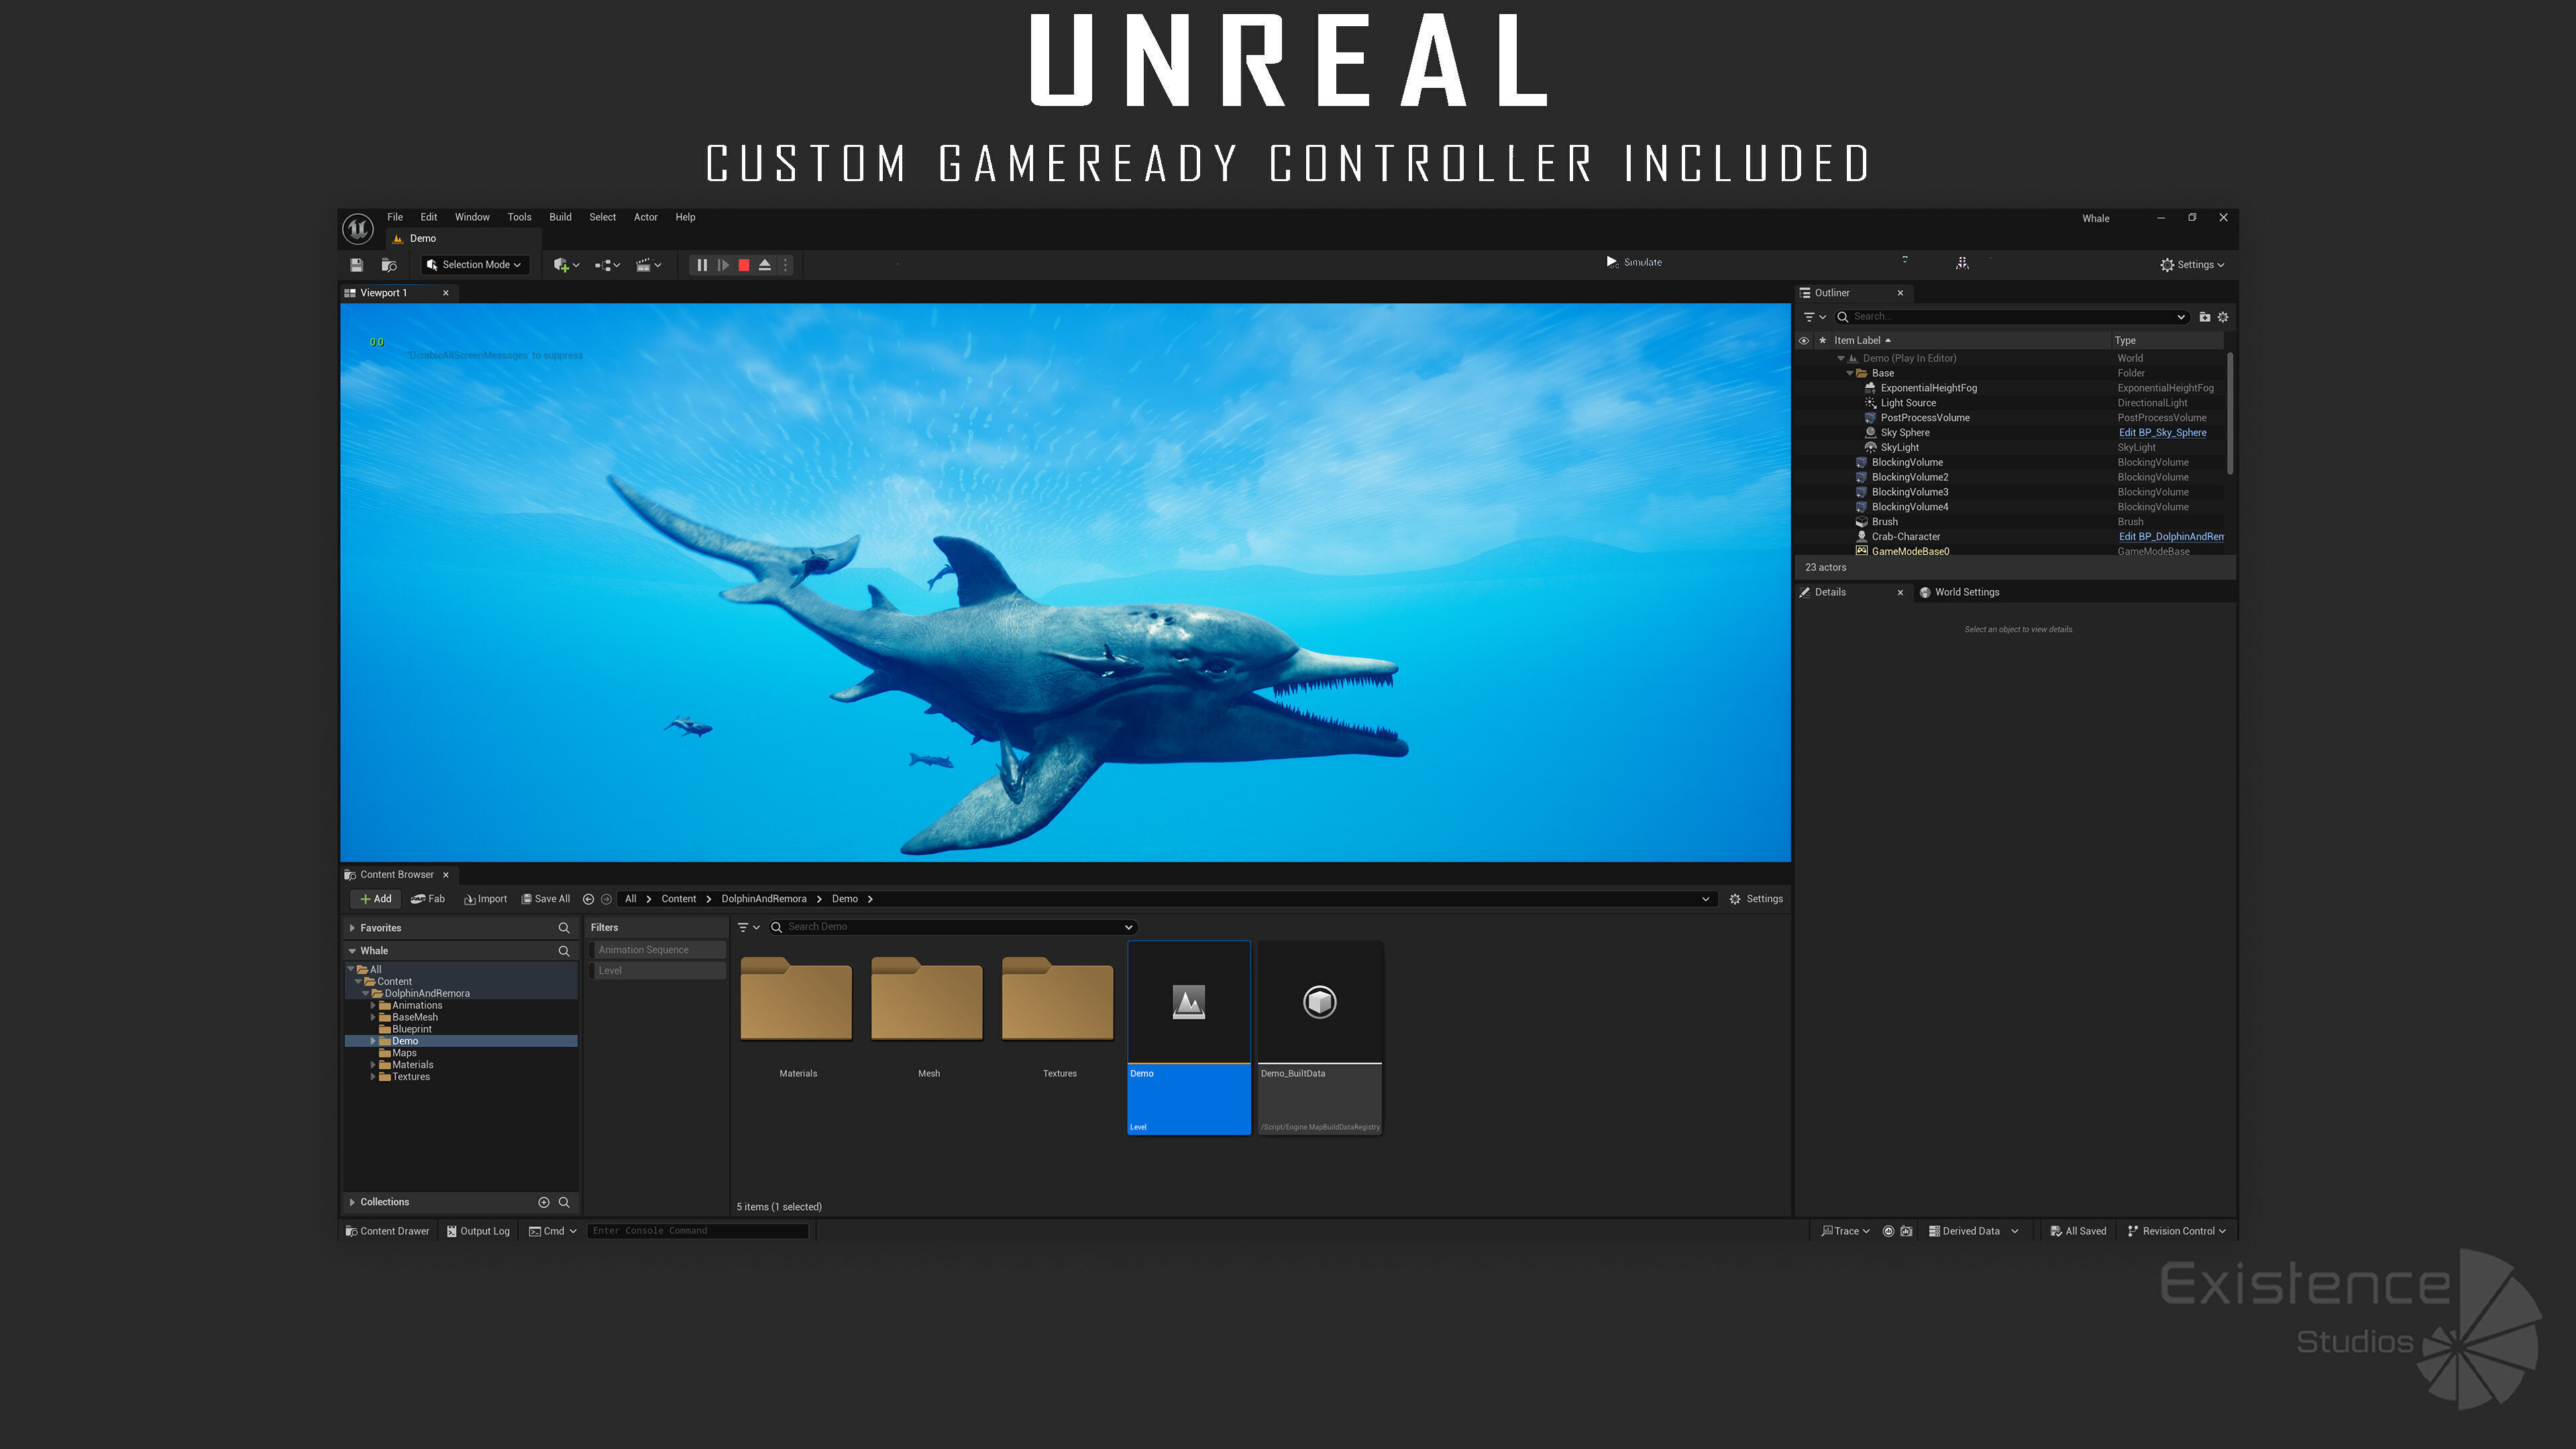The width and height of the screenshot is (2576, 1449).
Task: Open content filter options dropdown beside Search Demo
Action: point(748,927)
